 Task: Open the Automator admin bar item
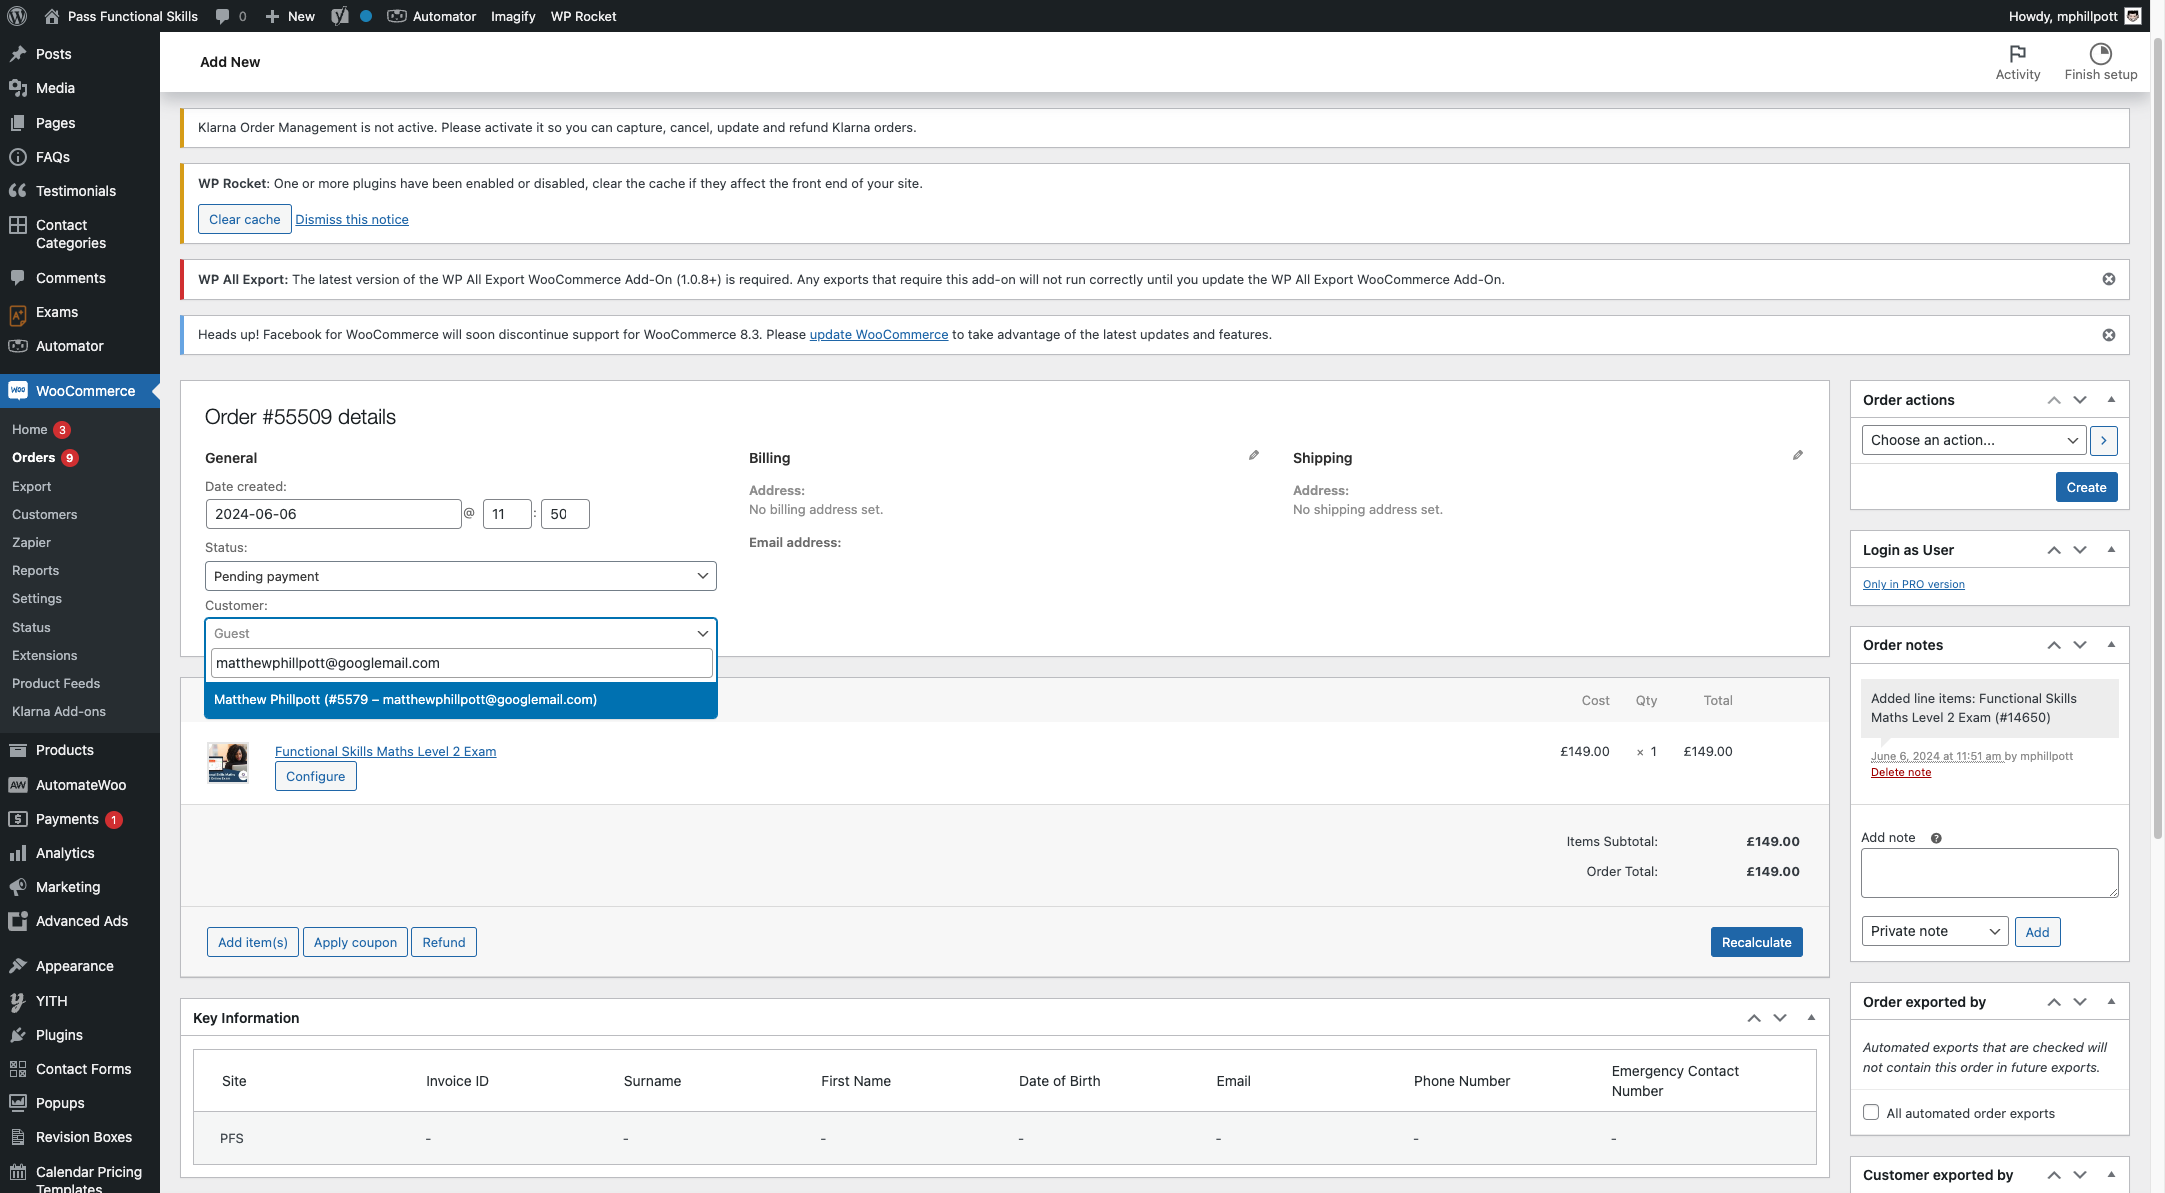(432, 16)
